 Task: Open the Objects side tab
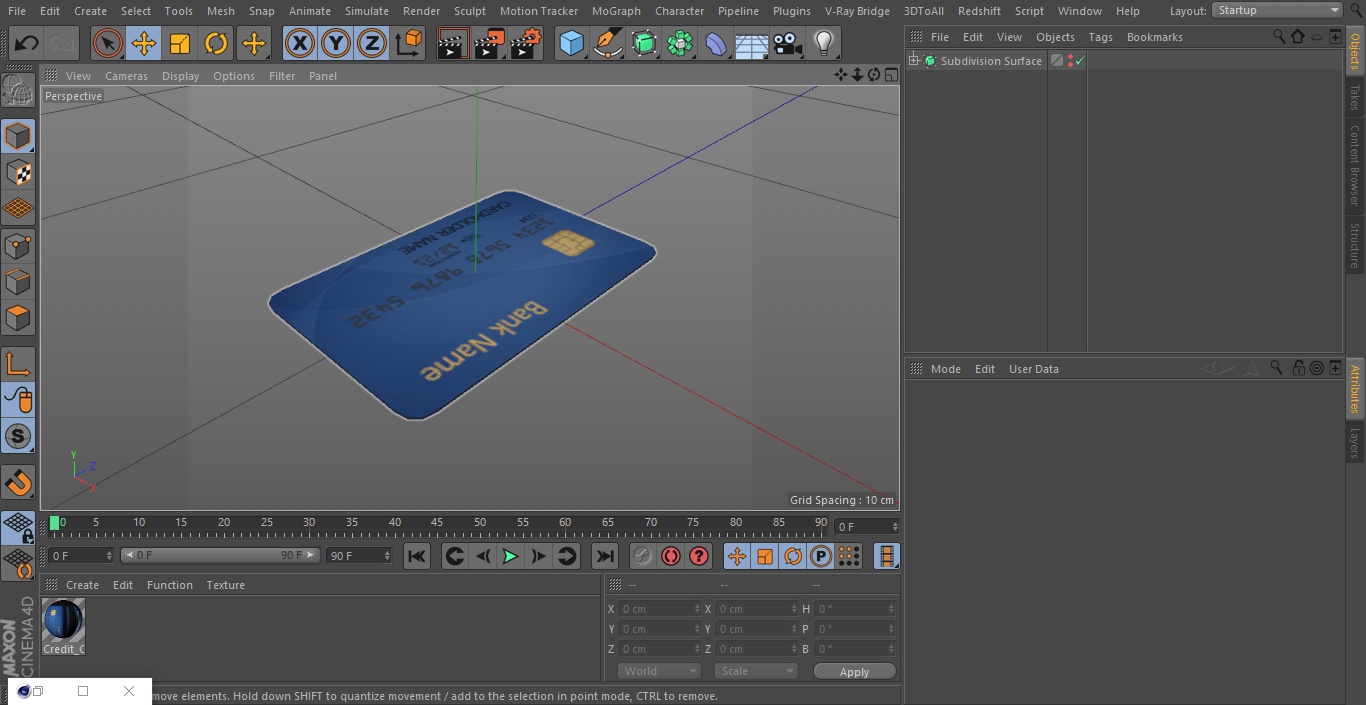(1355, 51)
